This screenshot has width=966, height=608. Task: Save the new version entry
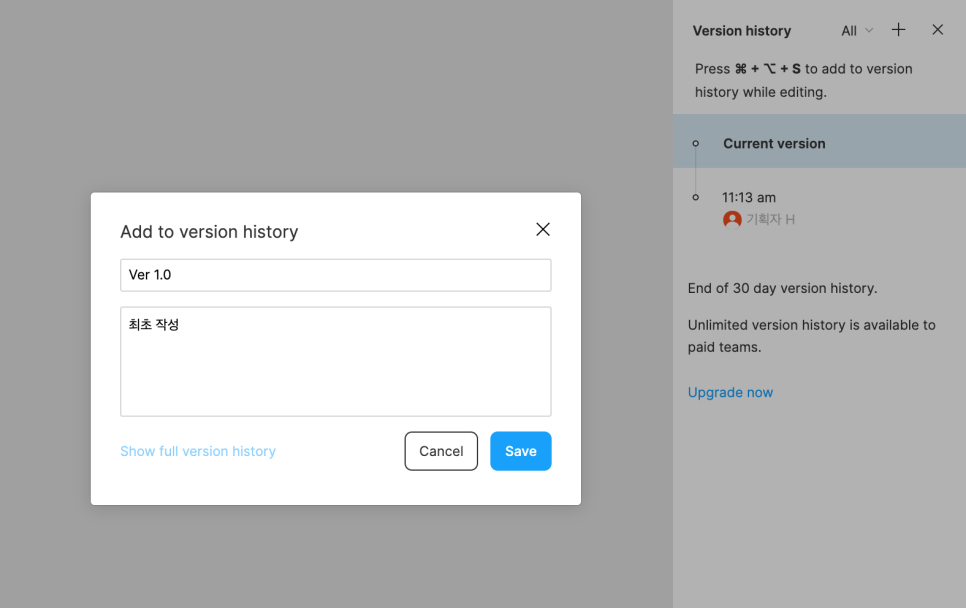pyautogui.click(x=520, y=451)
